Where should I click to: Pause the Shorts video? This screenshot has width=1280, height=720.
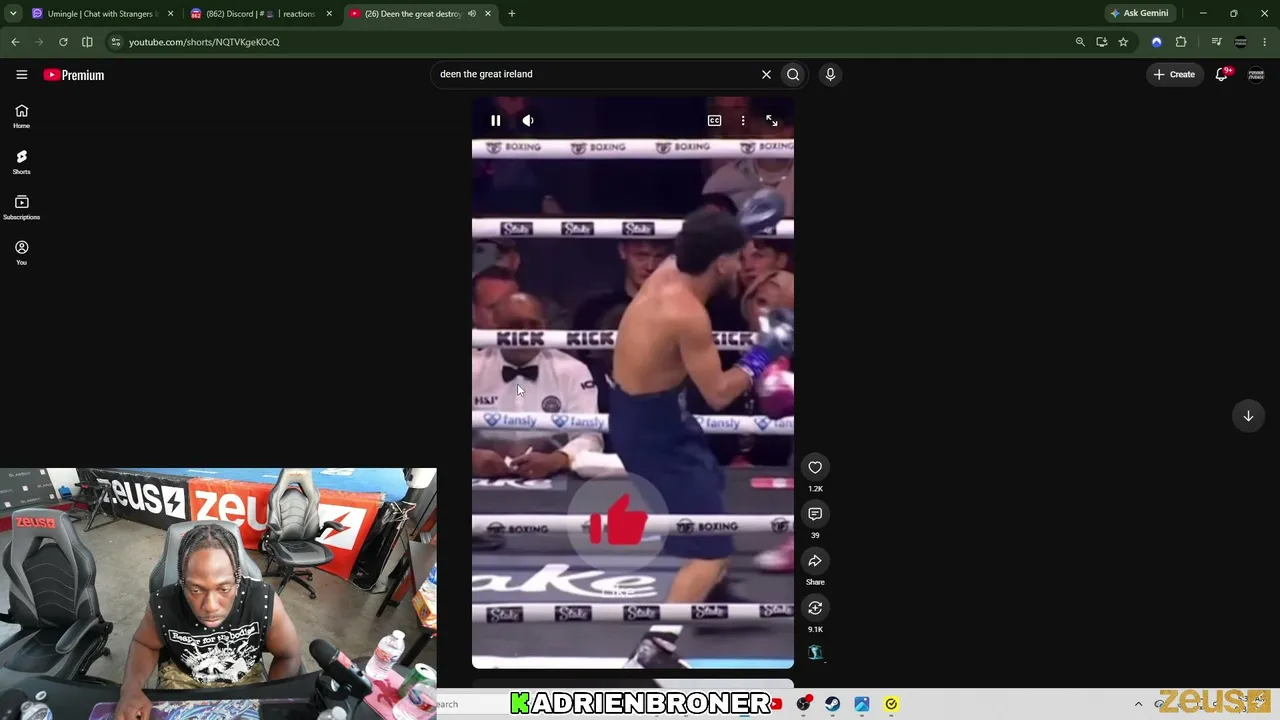click(x=495, y=121)
